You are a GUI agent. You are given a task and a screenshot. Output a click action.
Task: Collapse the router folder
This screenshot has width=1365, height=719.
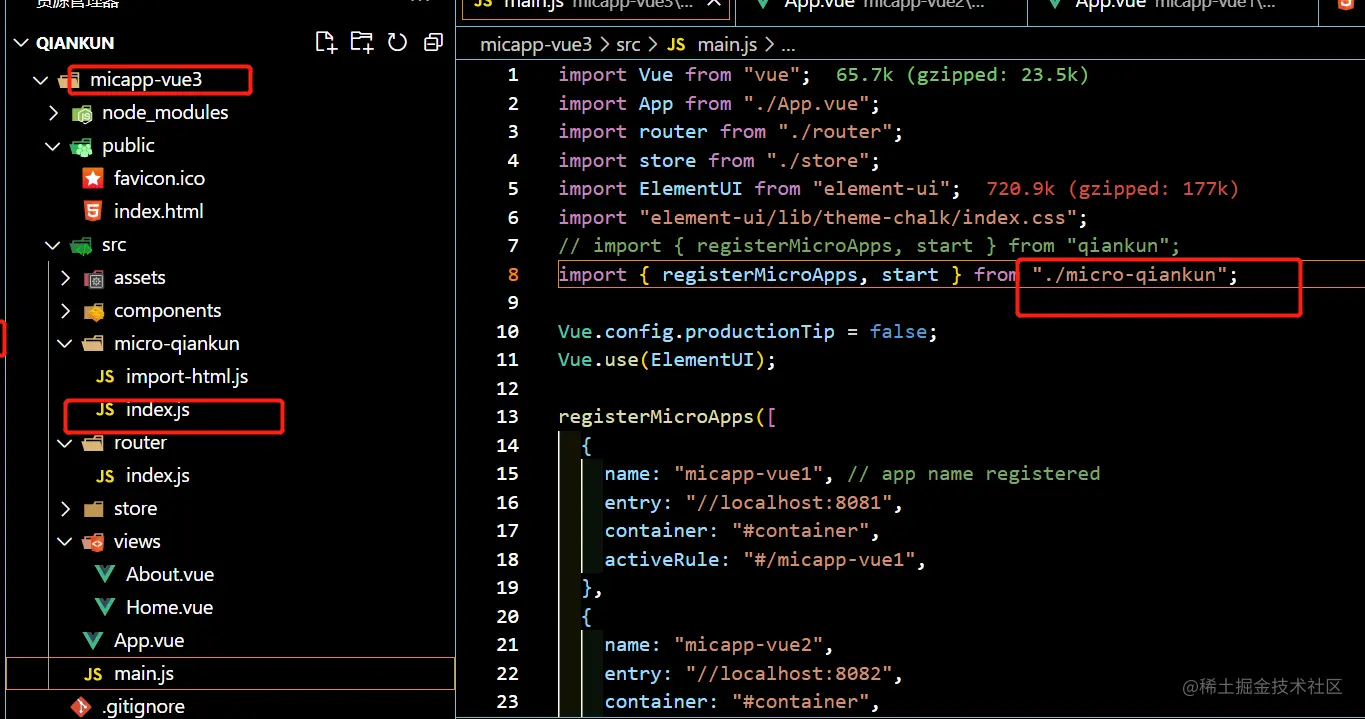click(66, 443)
